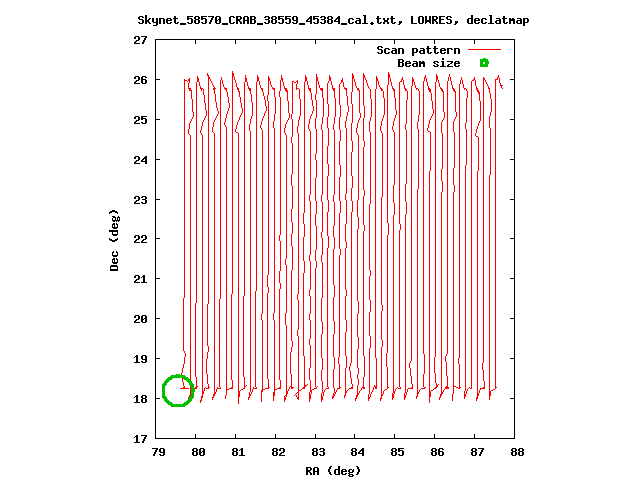This screenshot has width=640, height=480.
Task: Click the 'Scan pattern' legend label
Action: 418,50
